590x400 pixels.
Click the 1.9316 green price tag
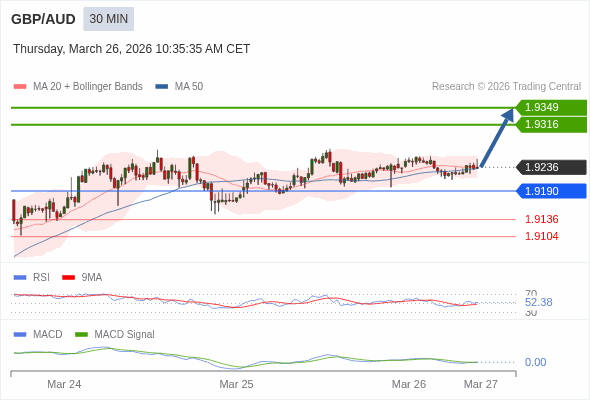tap(551, 125)
